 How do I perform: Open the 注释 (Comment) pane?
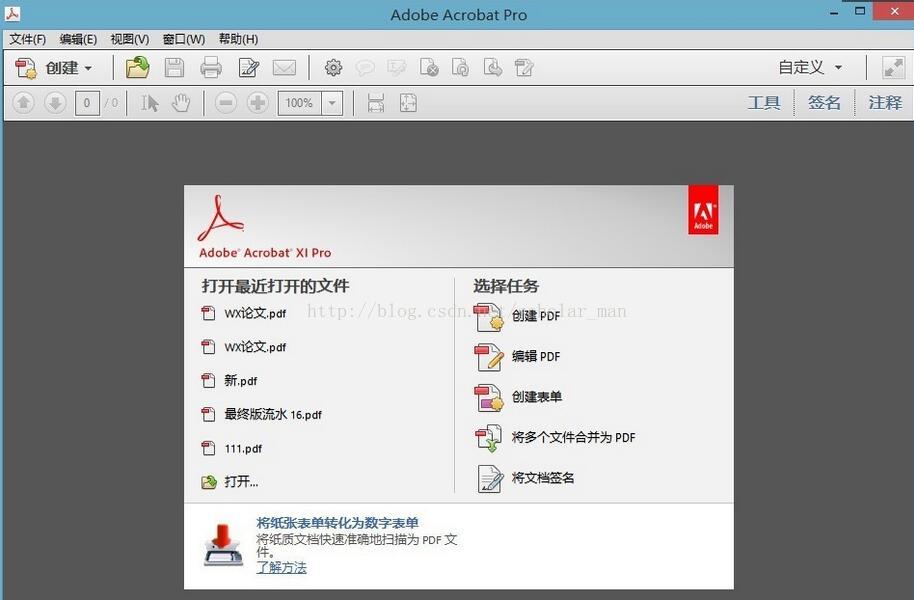point(885,103)
